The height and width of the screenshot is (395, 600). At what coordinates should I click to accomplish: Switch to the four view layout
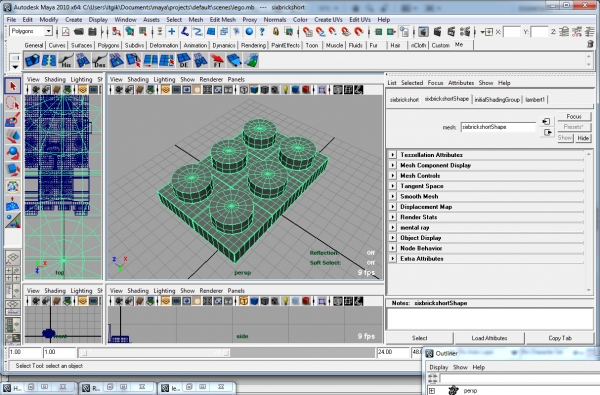coord(13,274)
